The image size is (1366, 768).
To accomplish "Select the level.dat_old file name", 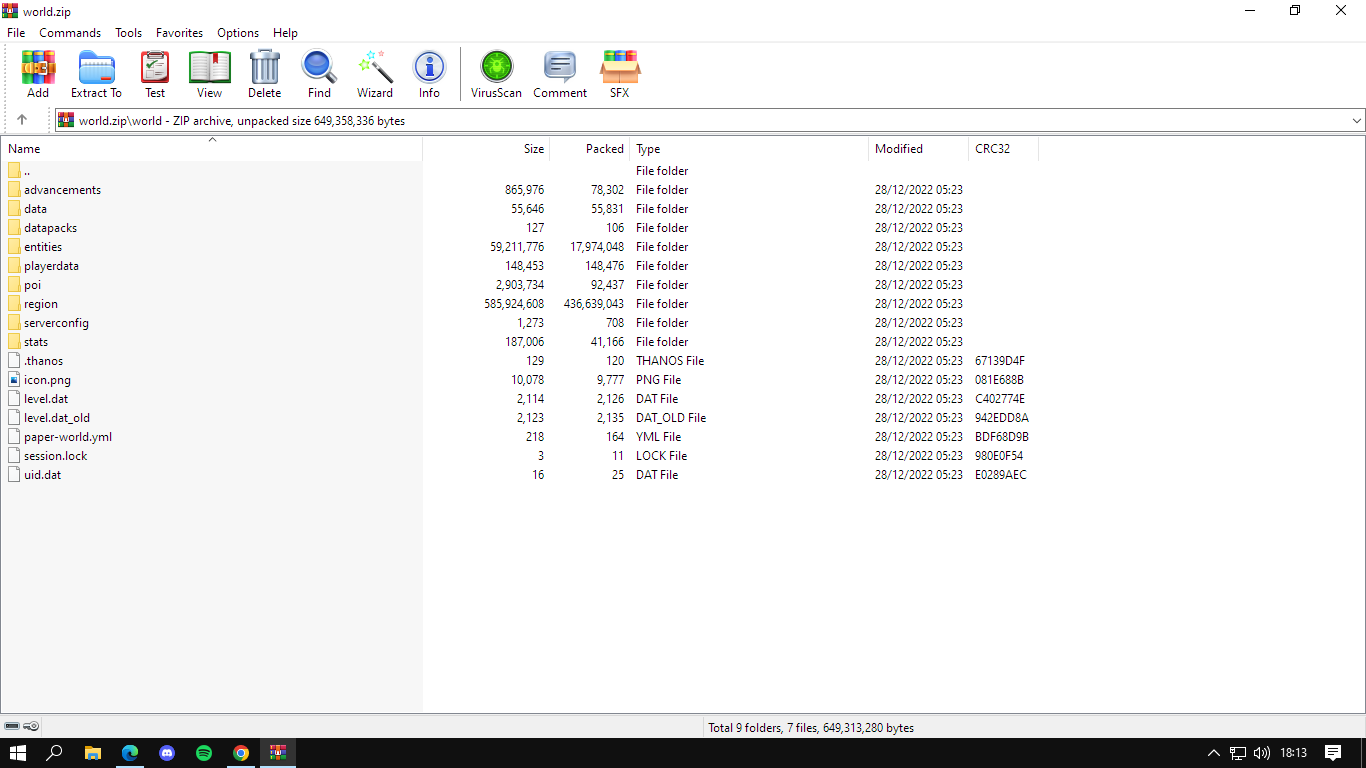I will (x=57, y=418).
